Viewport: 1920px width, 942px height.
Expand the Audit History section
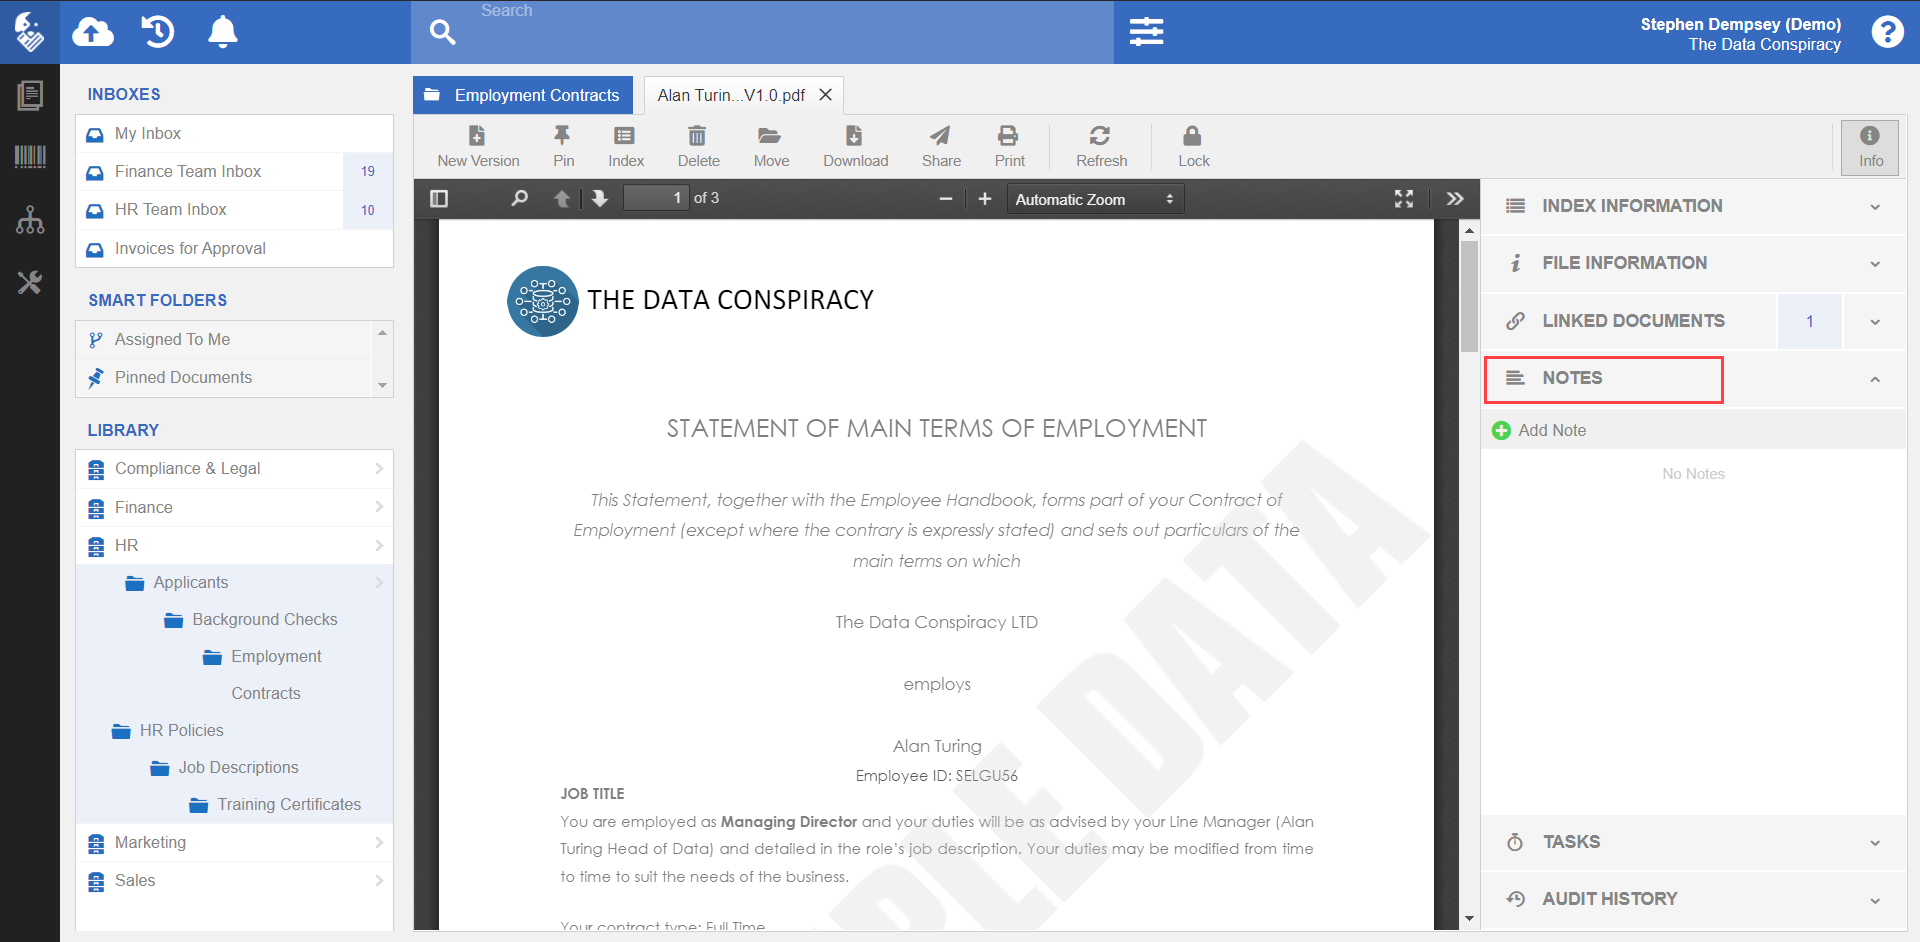tap(1694, 899)
